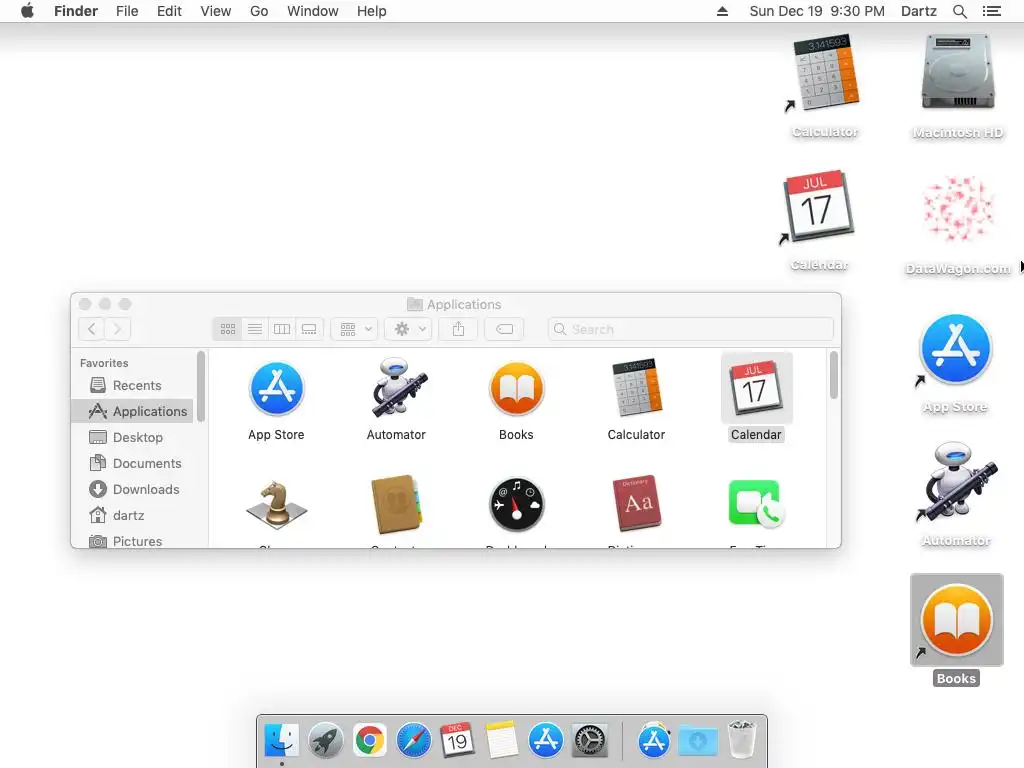Select the Contacts address book icon
The image size is (1024, 768).
(x=396, y=504)
